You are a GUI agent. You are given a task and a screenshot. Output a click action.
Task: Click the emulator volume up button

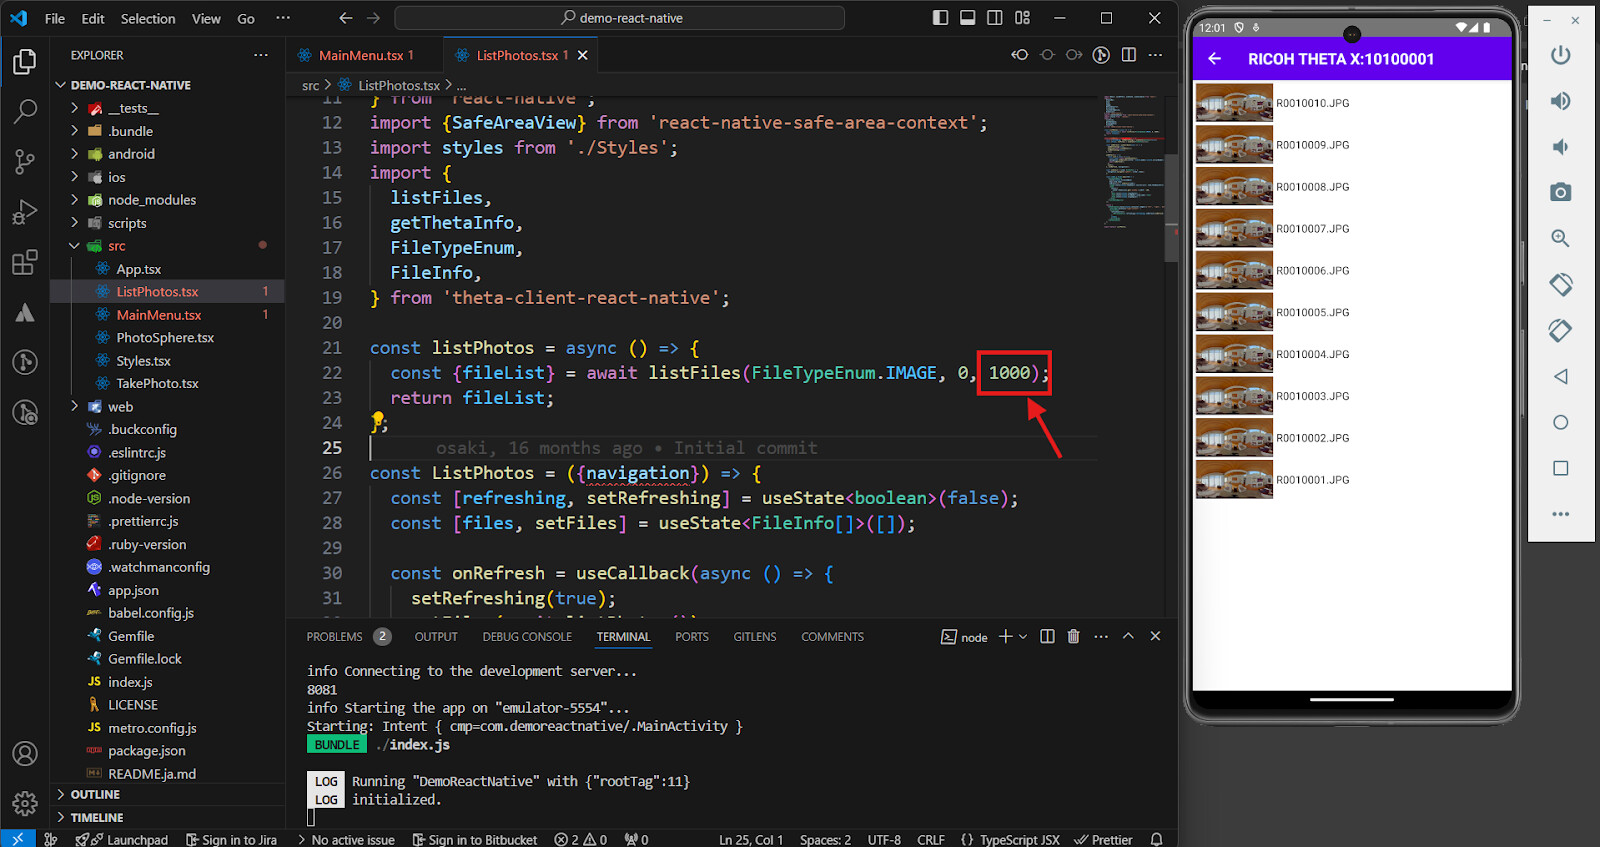coord(1560,101)
